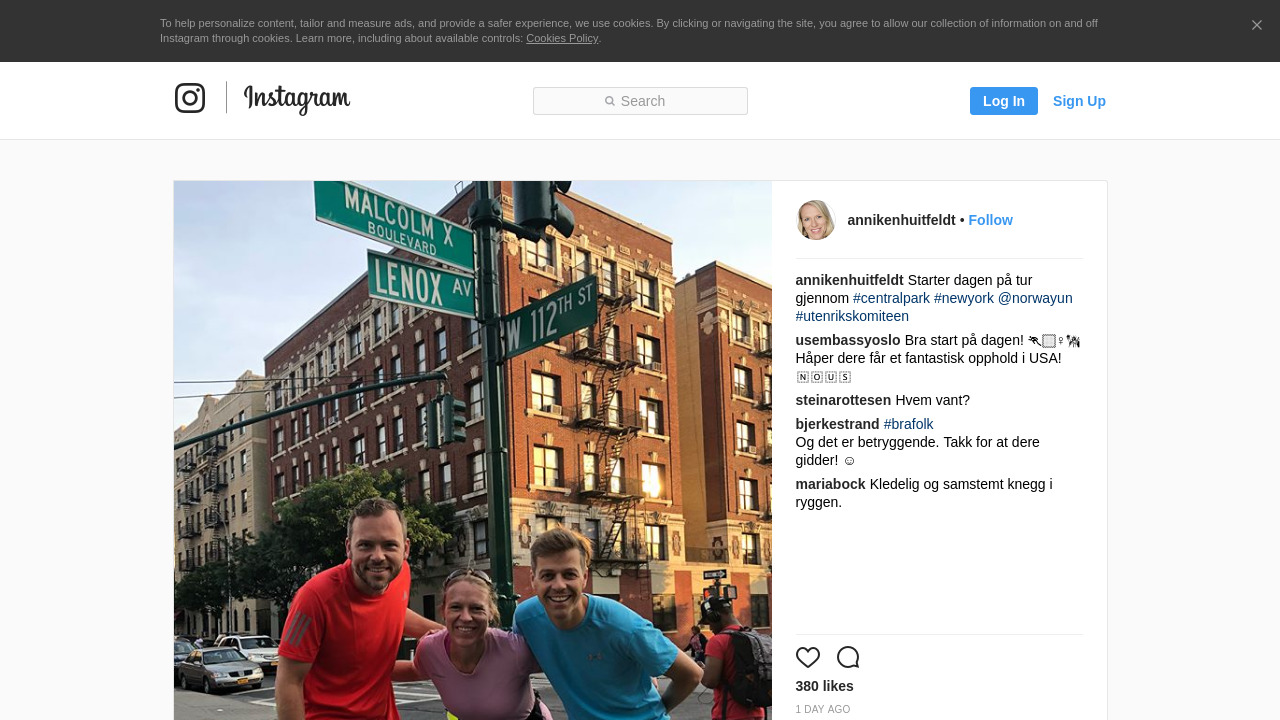Screen dimensions: 1280x720
Task: Open the #brafolk hashtag
Action: [908, 424]
